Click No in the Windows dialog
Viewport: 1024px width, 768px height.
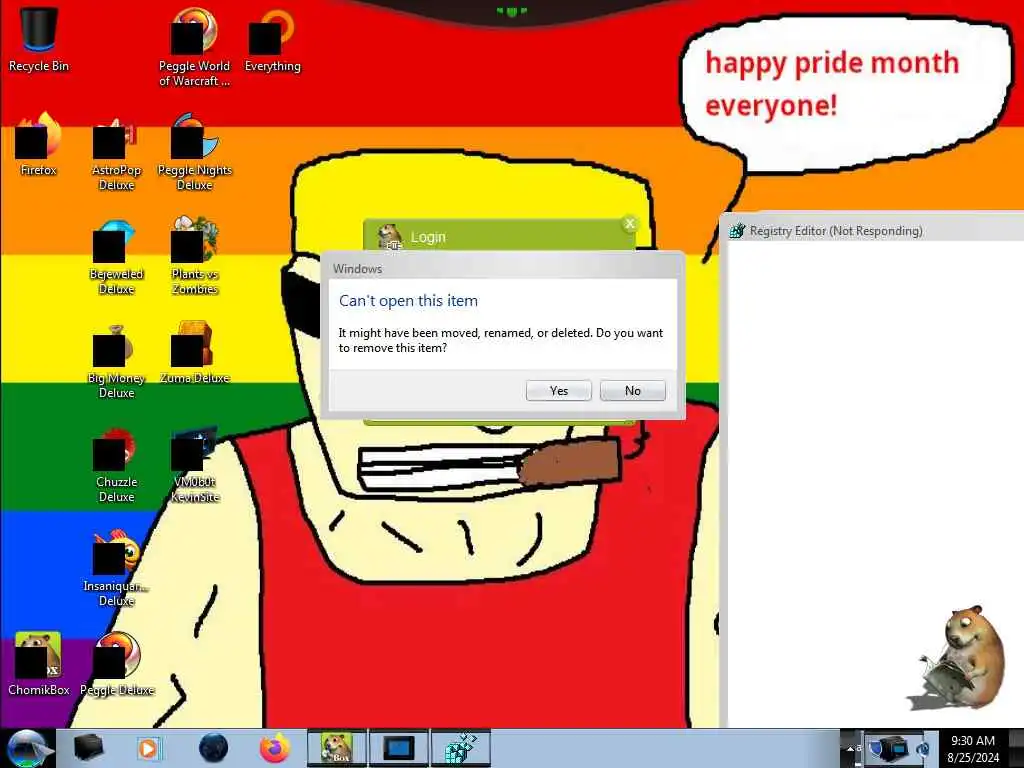tap(632, 391)
